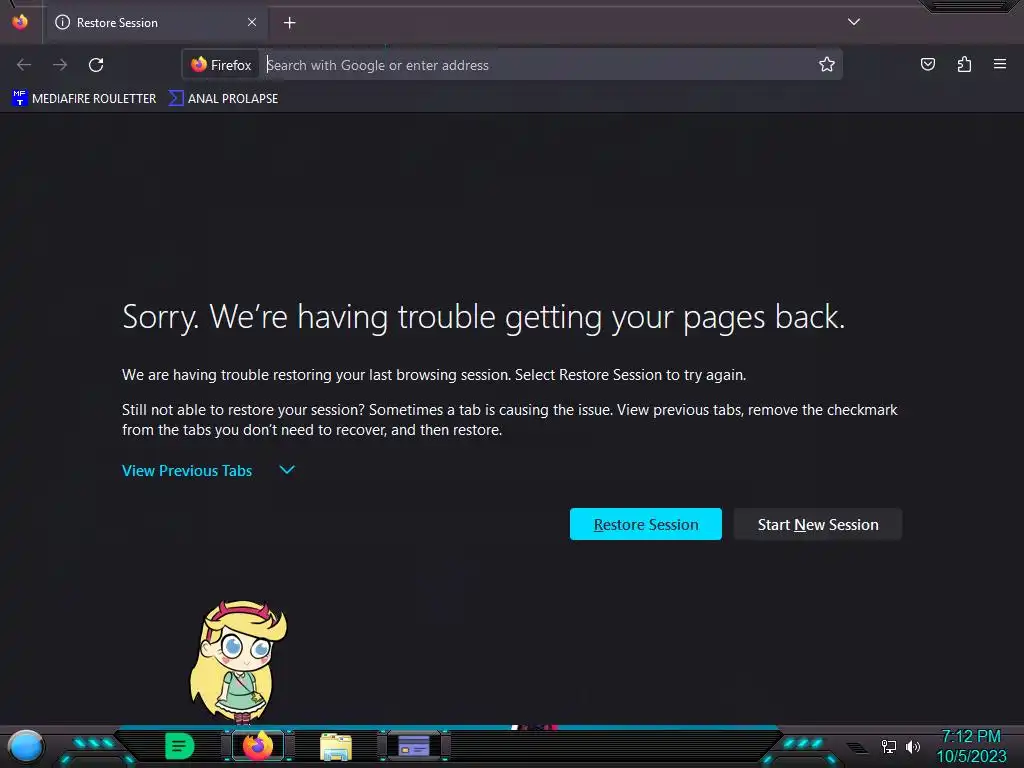
Task: Open a new tab with plus button
Action: tap(289, 23)
